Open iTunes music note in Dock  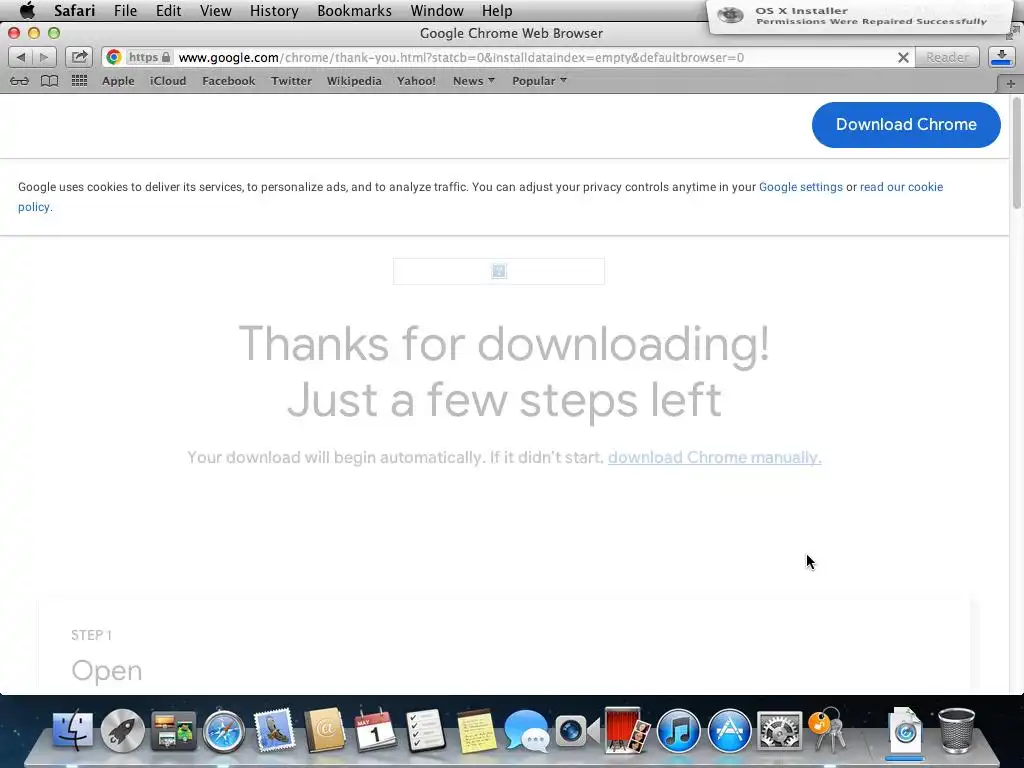coord(679,730)
